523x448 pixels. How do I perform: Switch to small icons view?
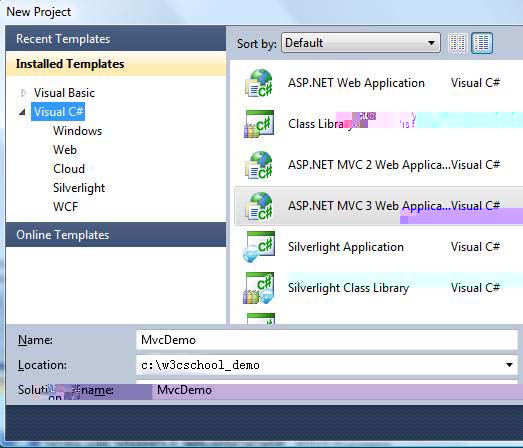pyautogui.click(x=457, y=43)
